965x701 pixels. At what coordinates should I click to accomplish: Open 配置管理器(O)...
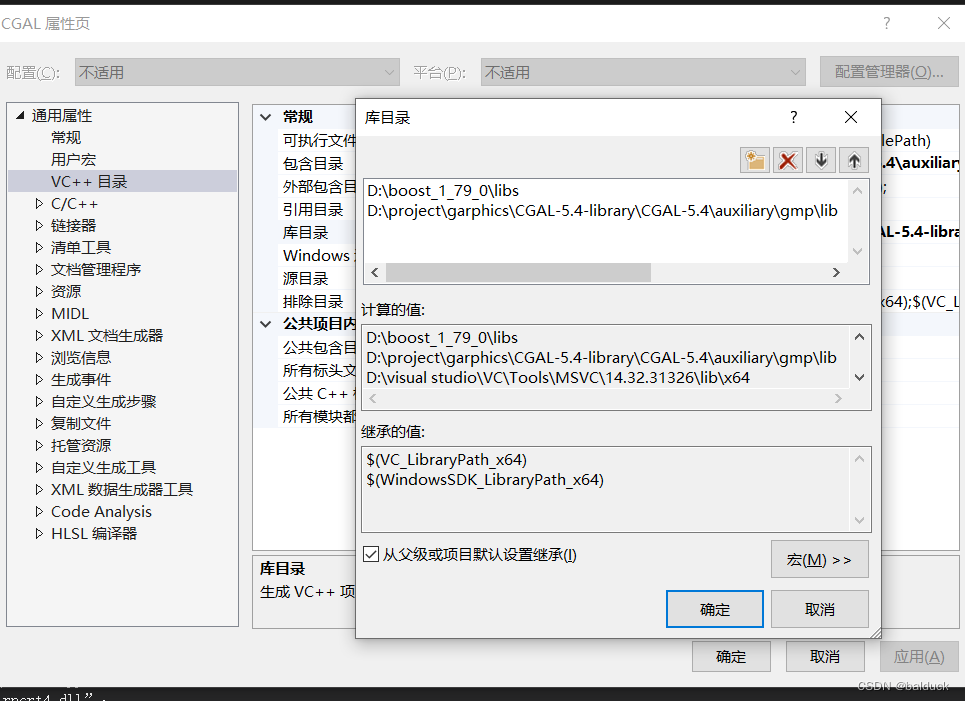point(888,71)
